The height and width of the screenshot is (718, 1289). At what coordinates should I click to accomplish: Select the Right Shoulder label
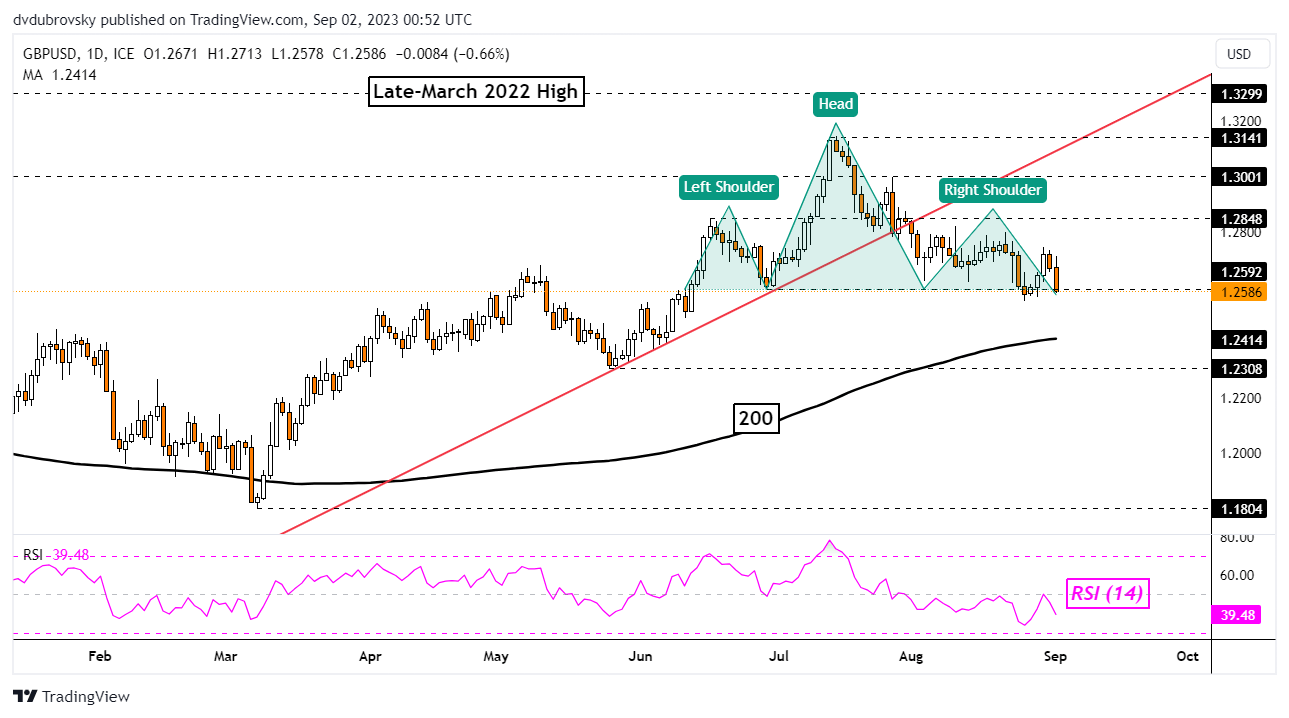992,190
